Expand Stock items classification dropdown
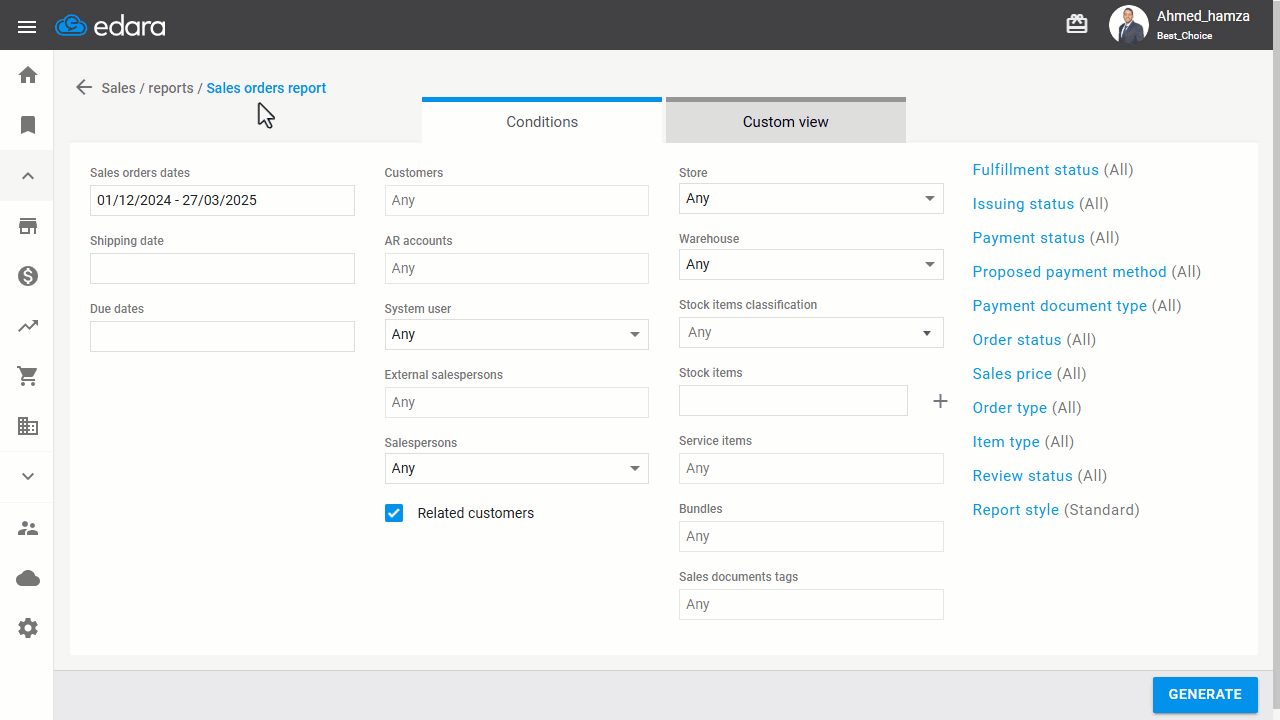1280x720 pixels. pos(811,333)
